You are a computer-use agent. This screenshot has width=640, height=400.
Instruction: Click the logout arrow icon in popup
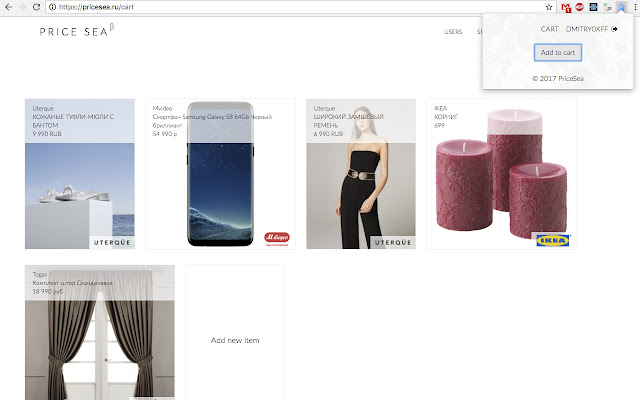614,29
